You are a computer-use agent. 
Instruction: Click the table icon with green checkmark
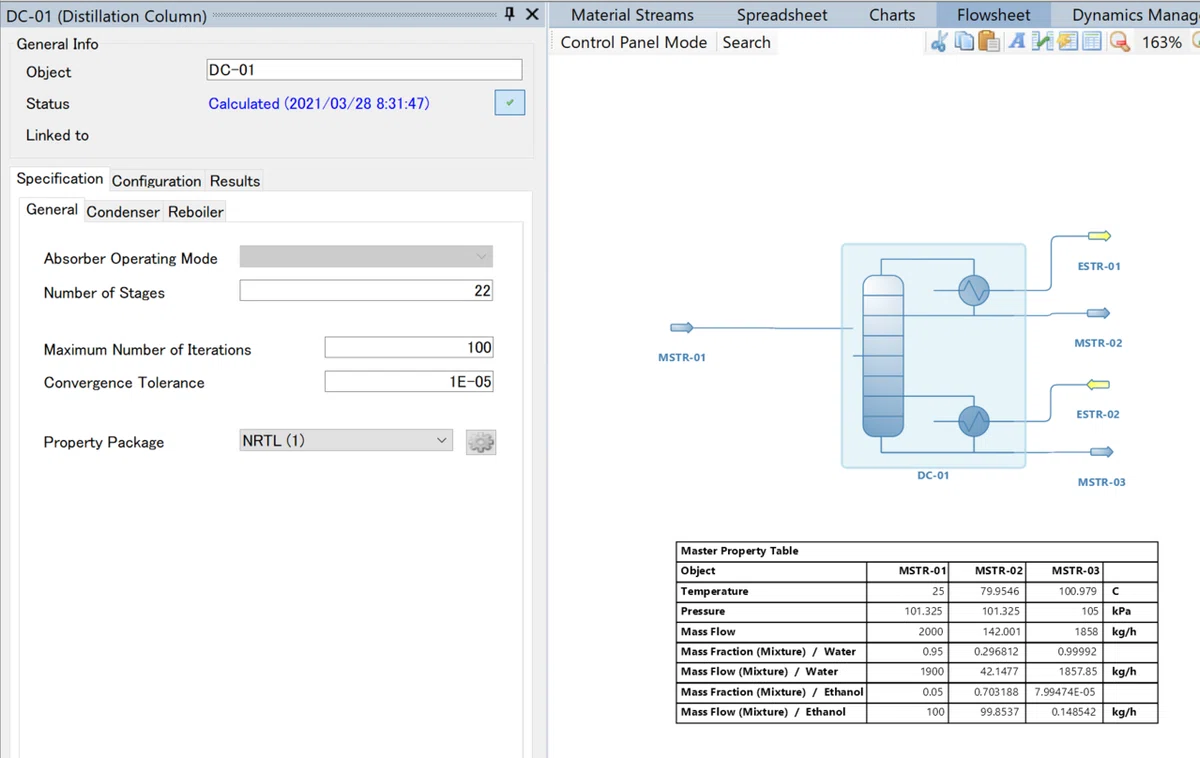1042,42
